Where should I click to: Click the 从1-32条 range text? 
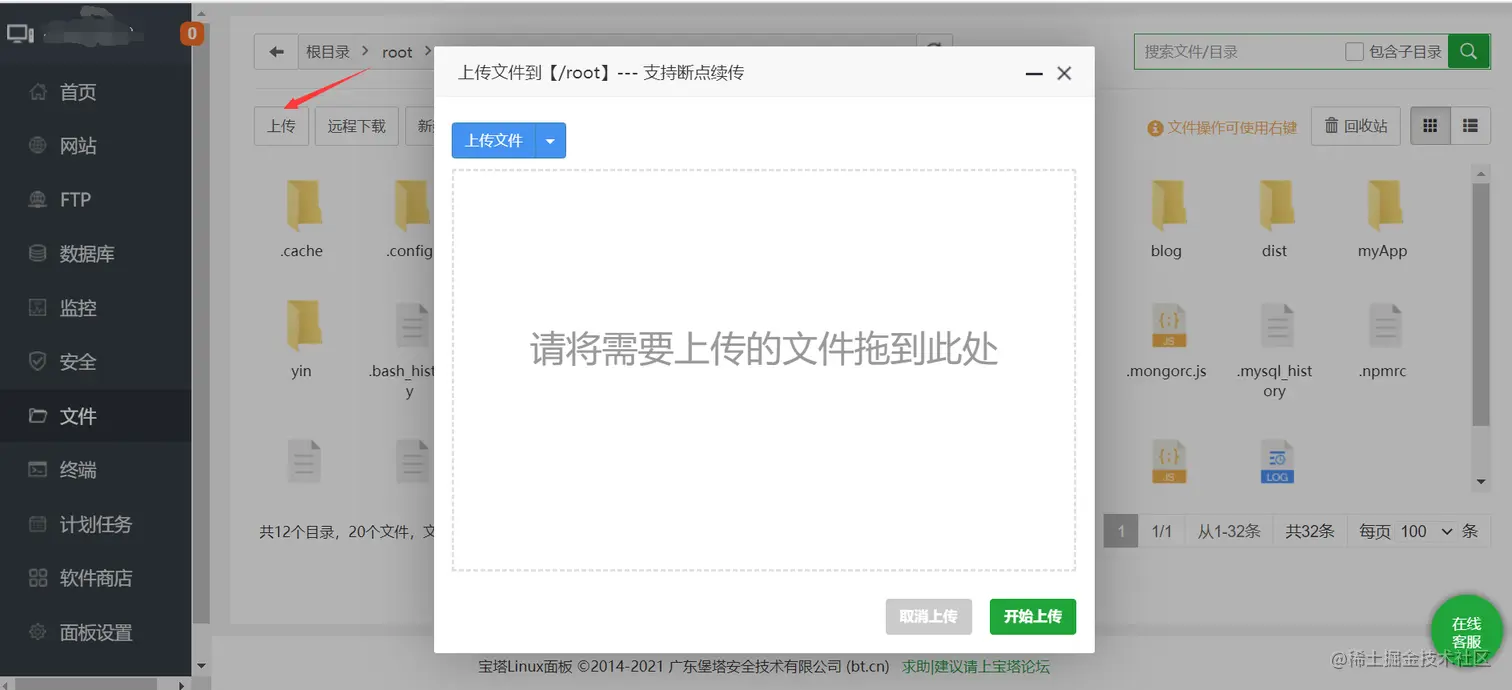click(1229, 531)
